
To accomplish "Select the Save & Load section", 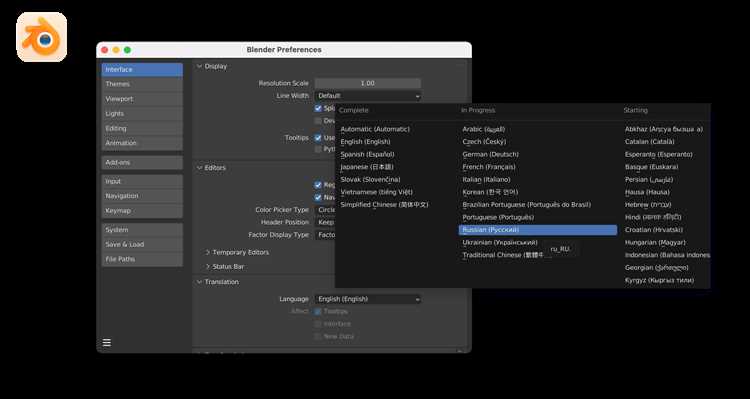I will pos(142,244).
